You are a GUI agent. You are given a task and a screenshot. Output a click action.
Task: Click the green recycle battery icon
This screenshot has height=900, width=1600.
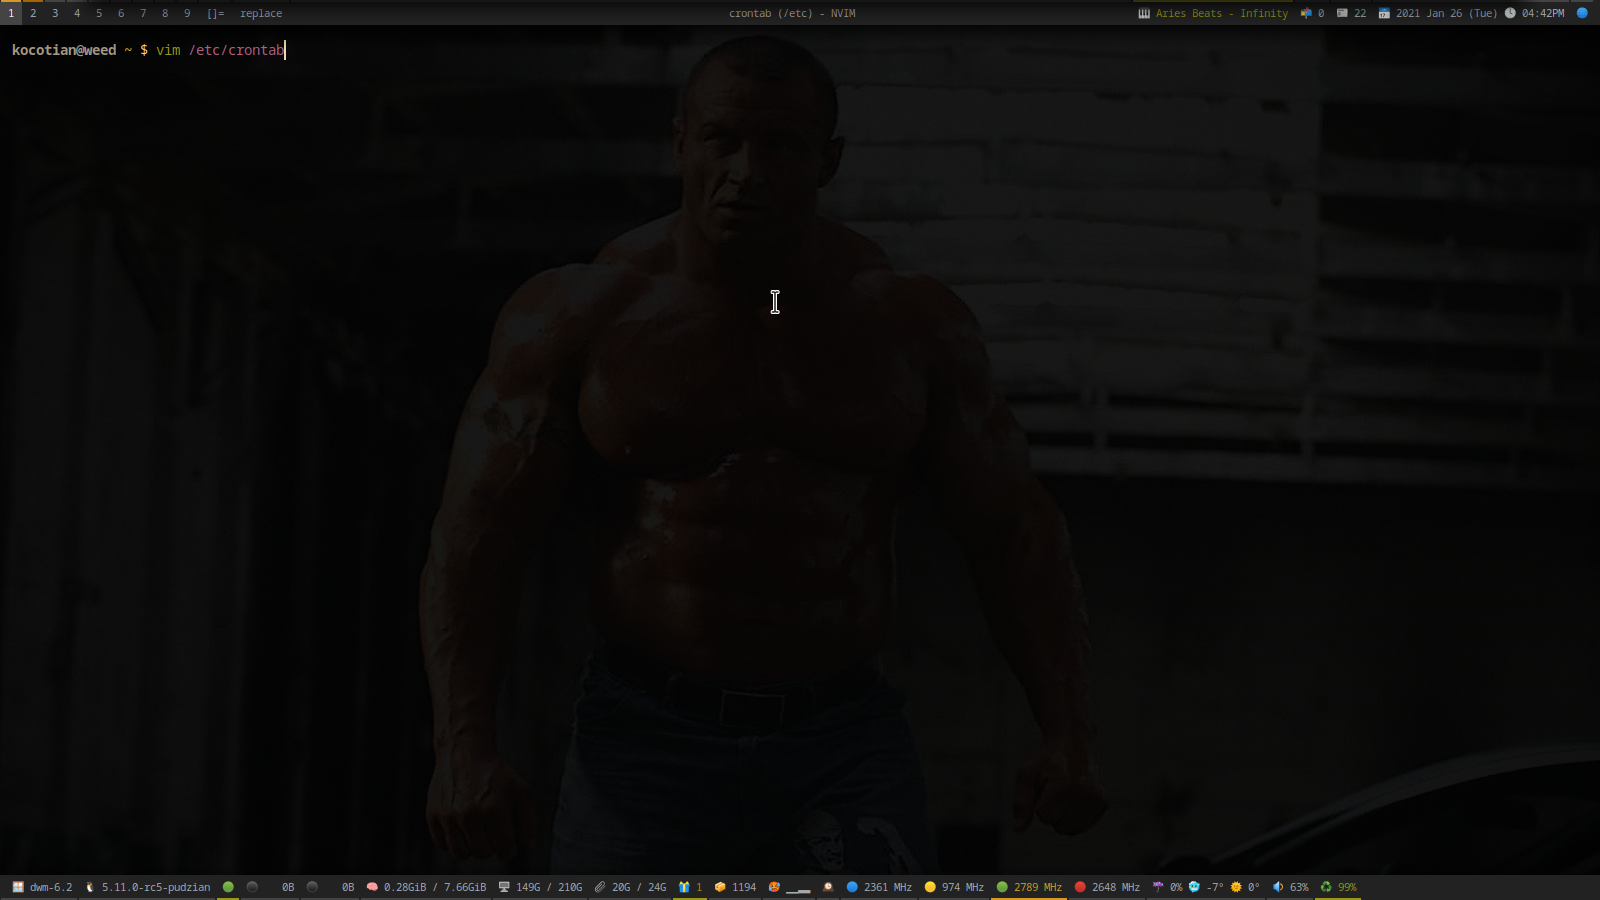(1326, 887)
